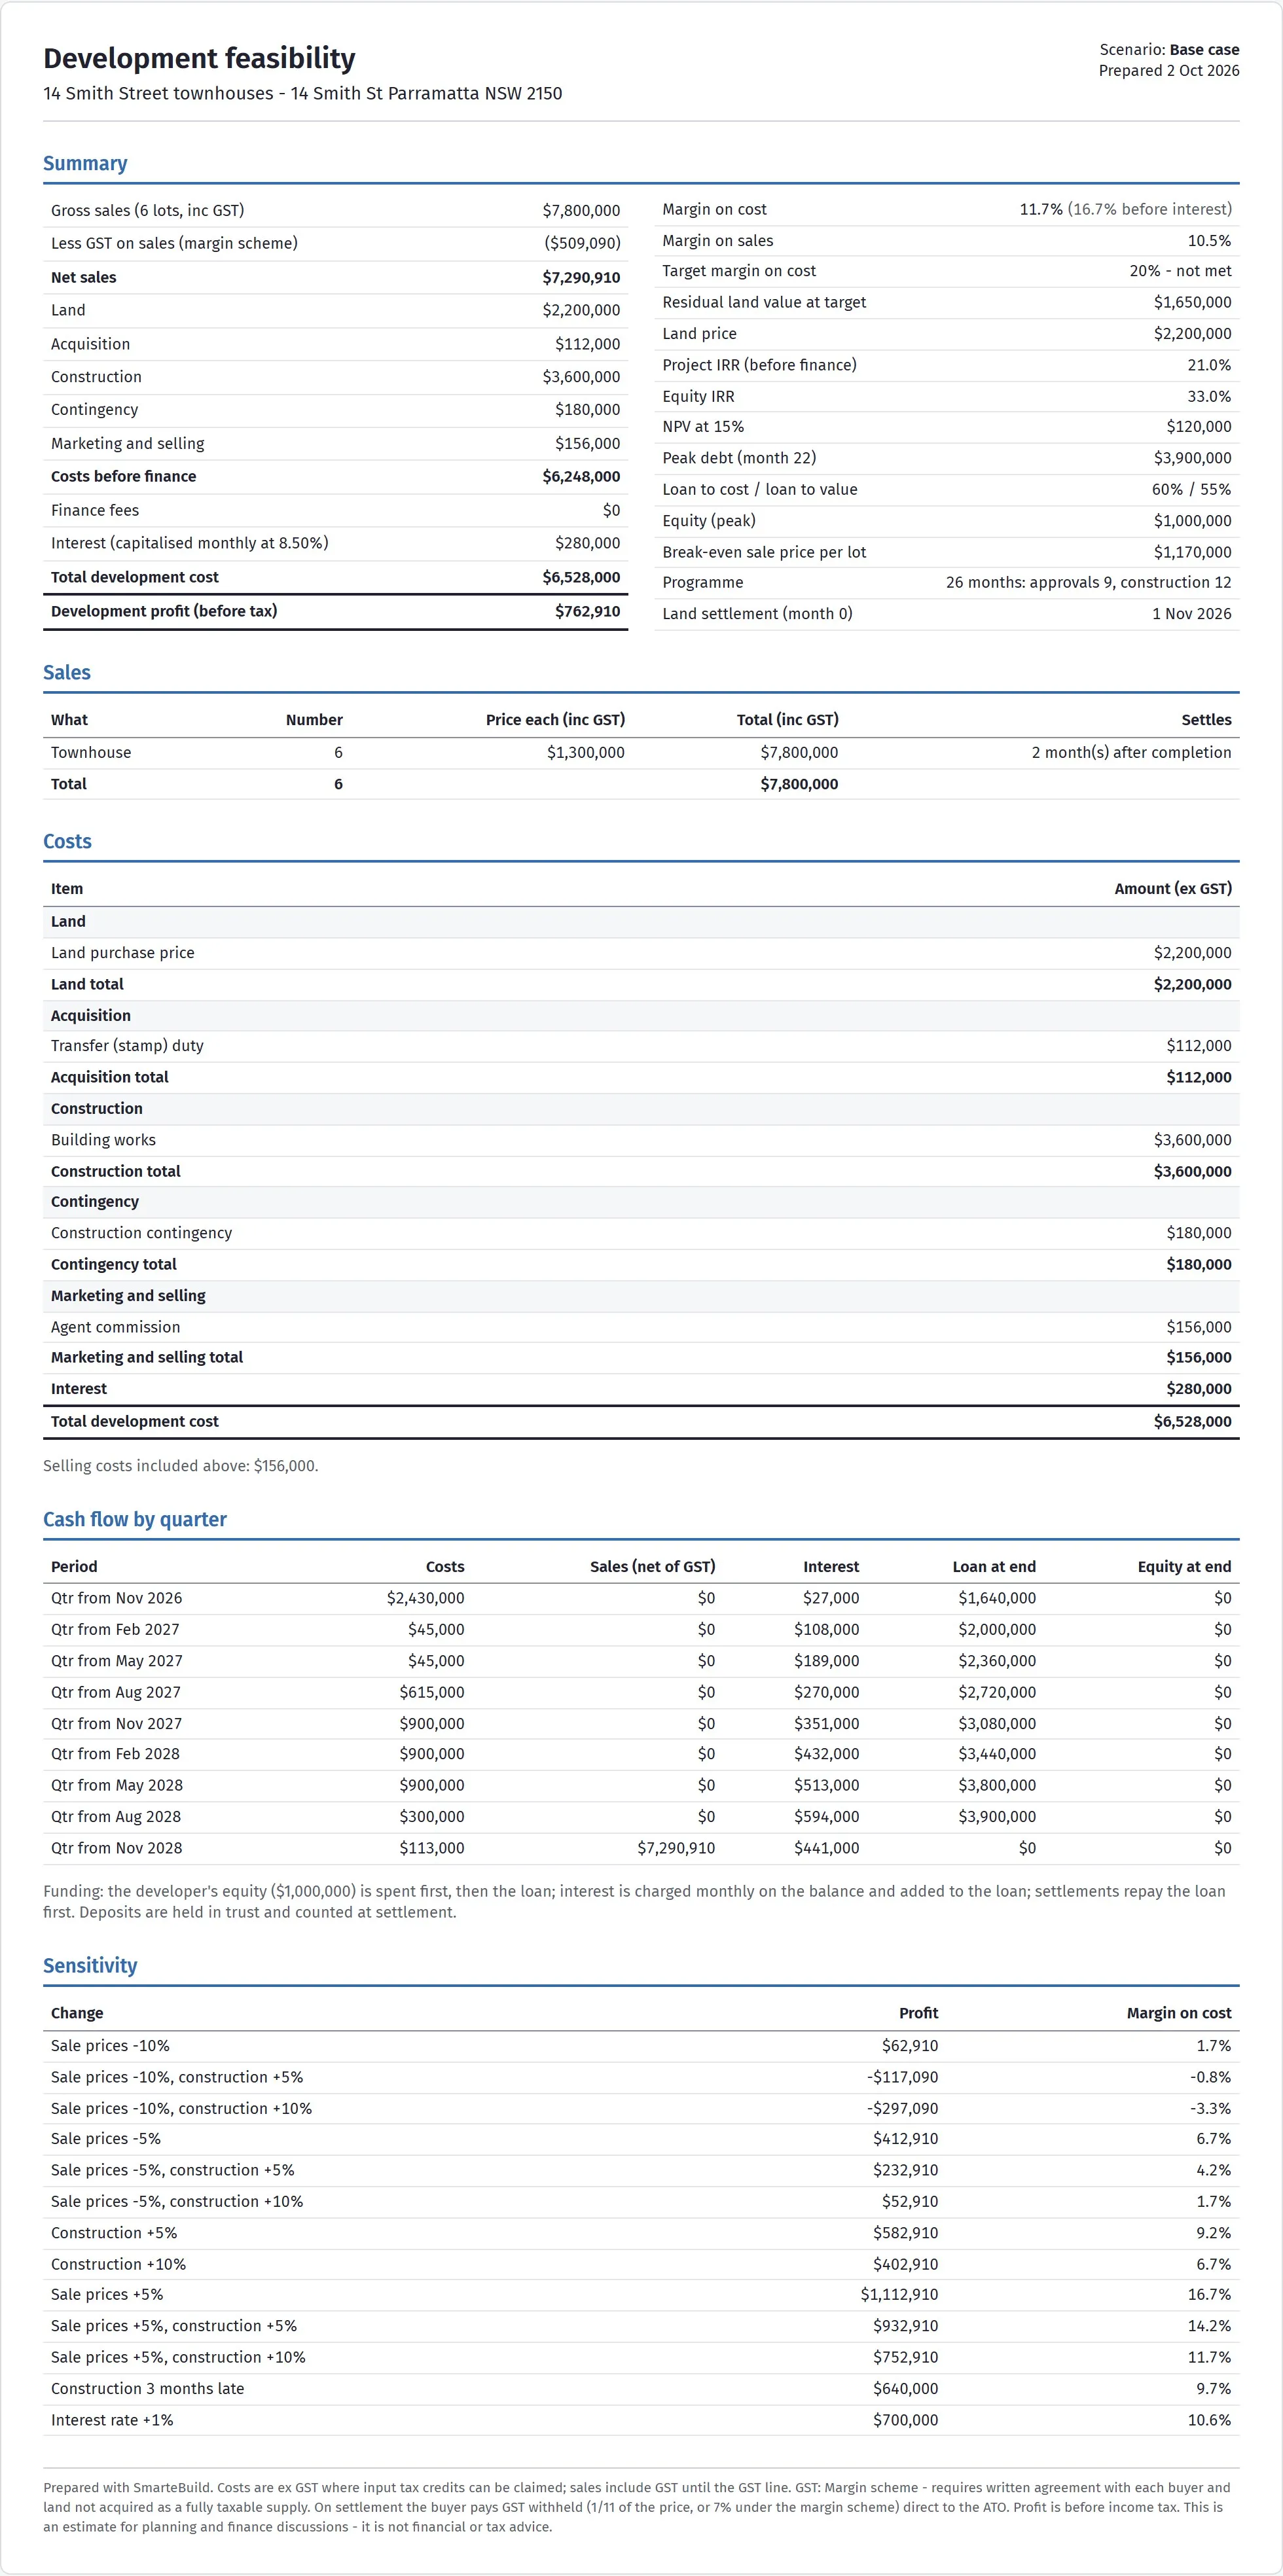Click the project address subtitle
The width and height of the screenshot is (1283, 2576).
[x=302, y=93]
